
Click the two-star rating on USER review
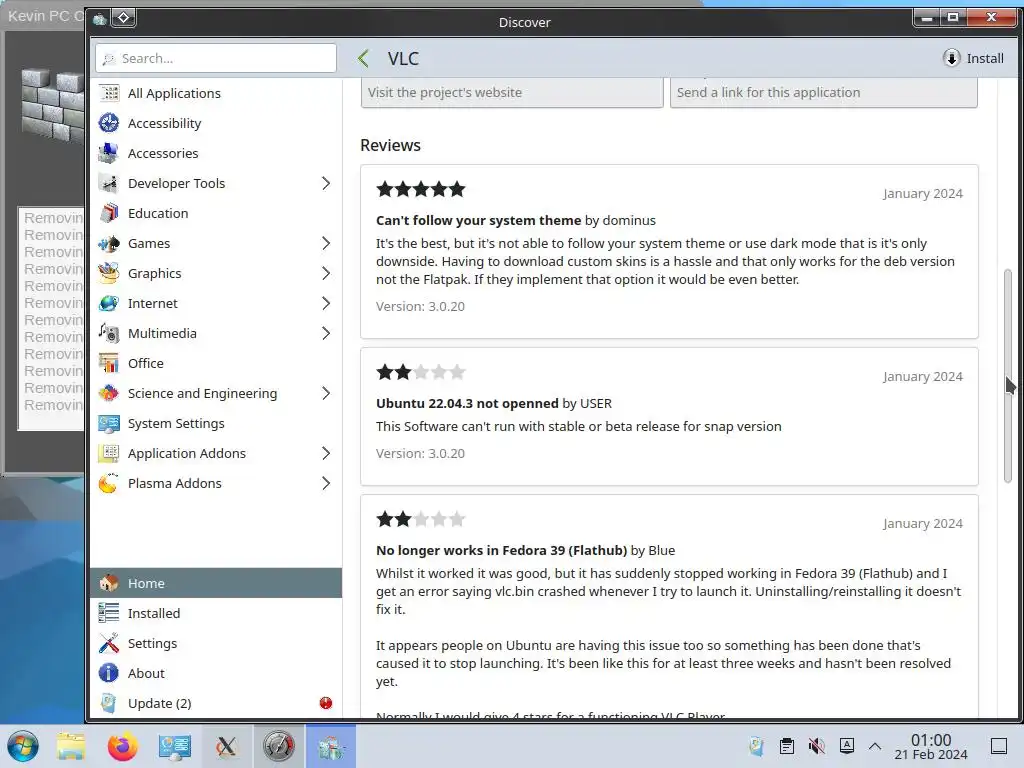point(421,372)
